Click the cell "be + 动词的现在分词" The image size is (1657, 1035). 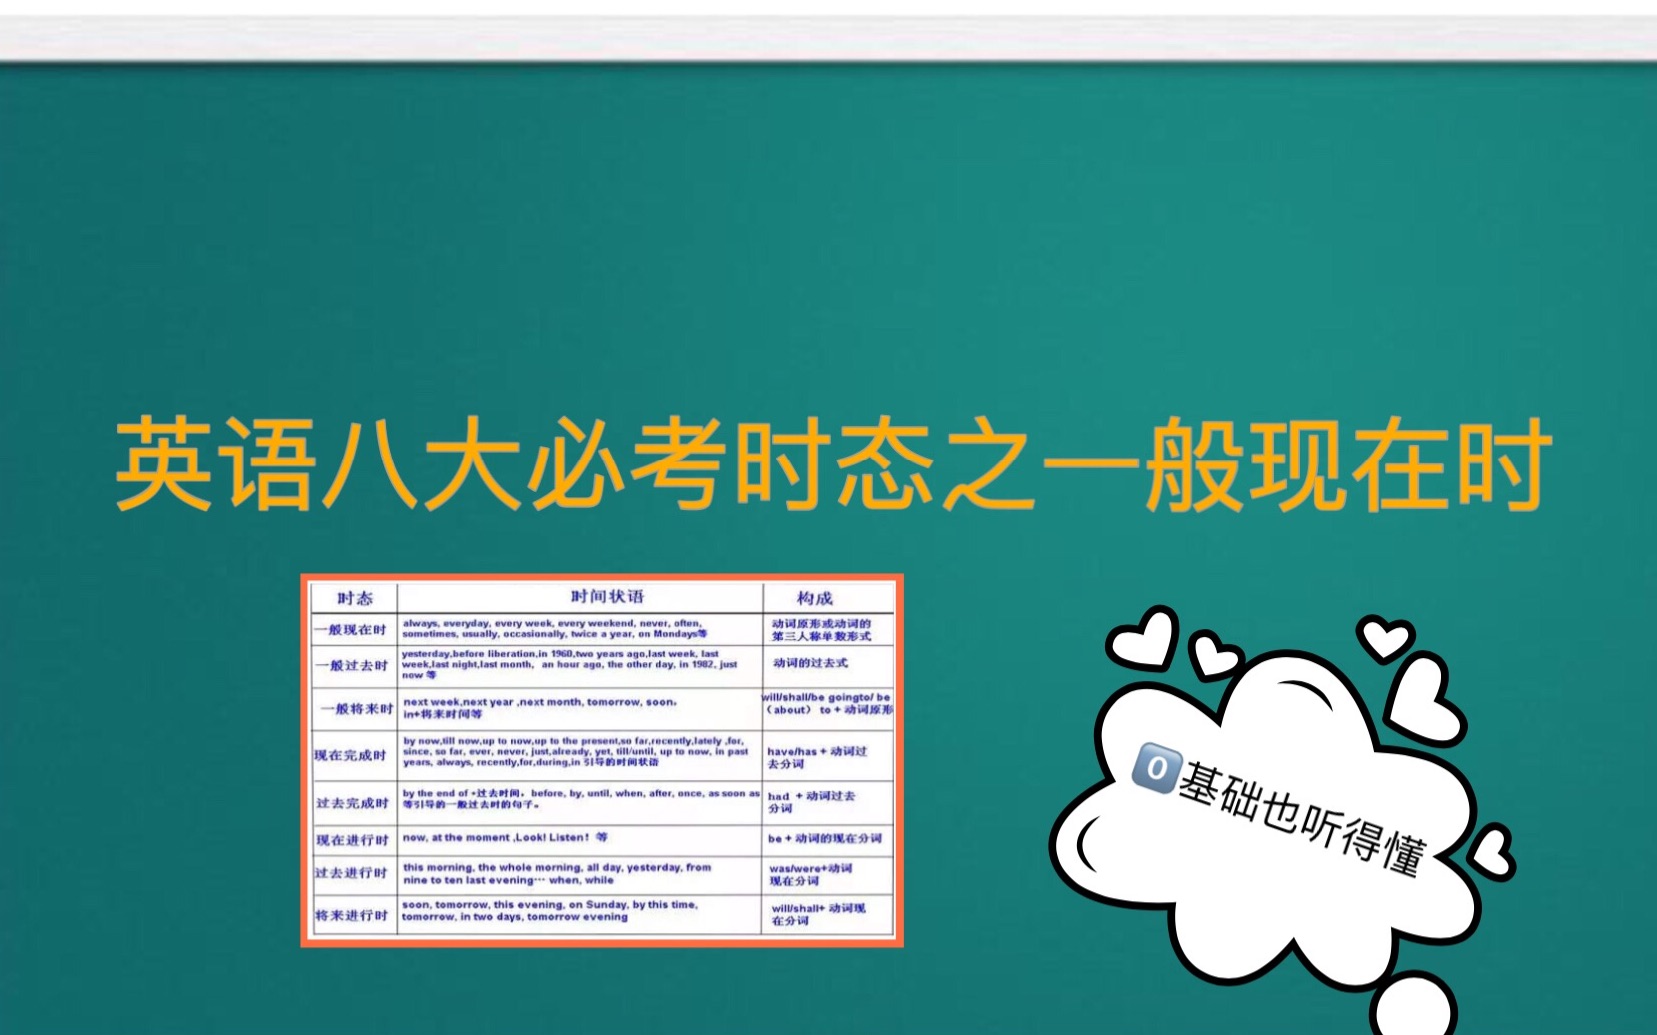click(x=828, y=840)
